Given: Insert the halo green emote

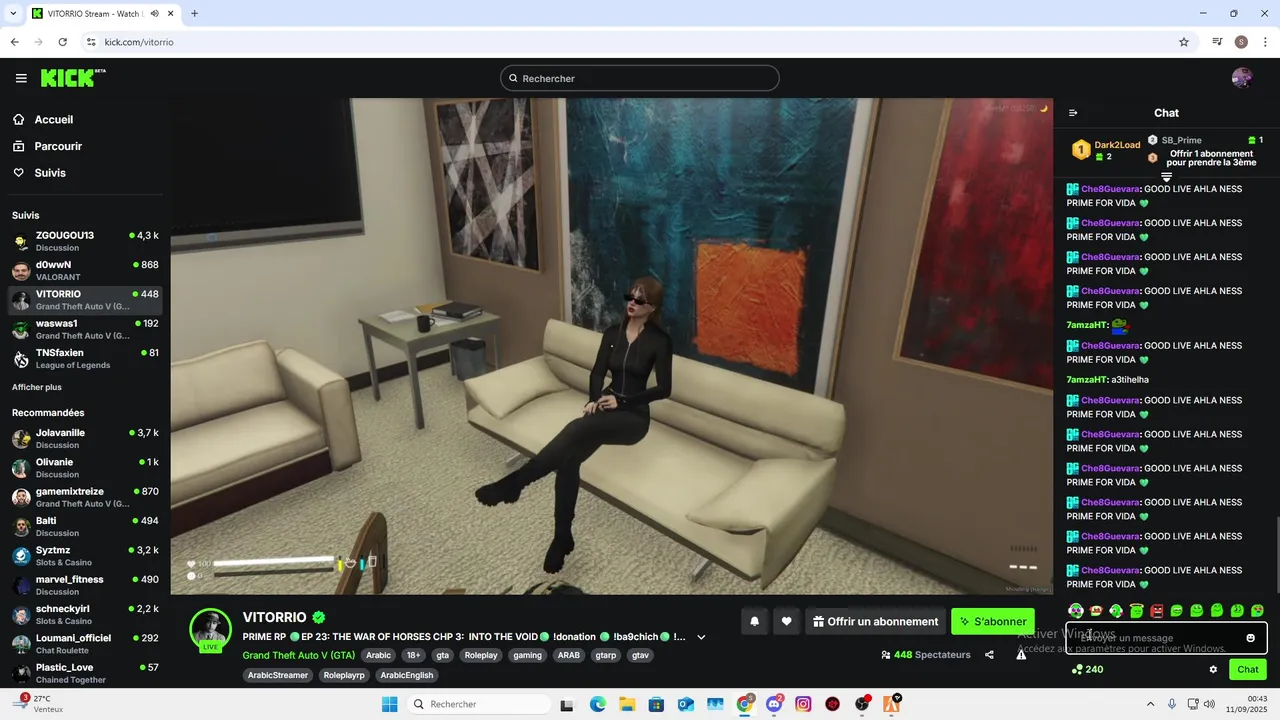Looking at the screenshot, I should pos(1136,610).
